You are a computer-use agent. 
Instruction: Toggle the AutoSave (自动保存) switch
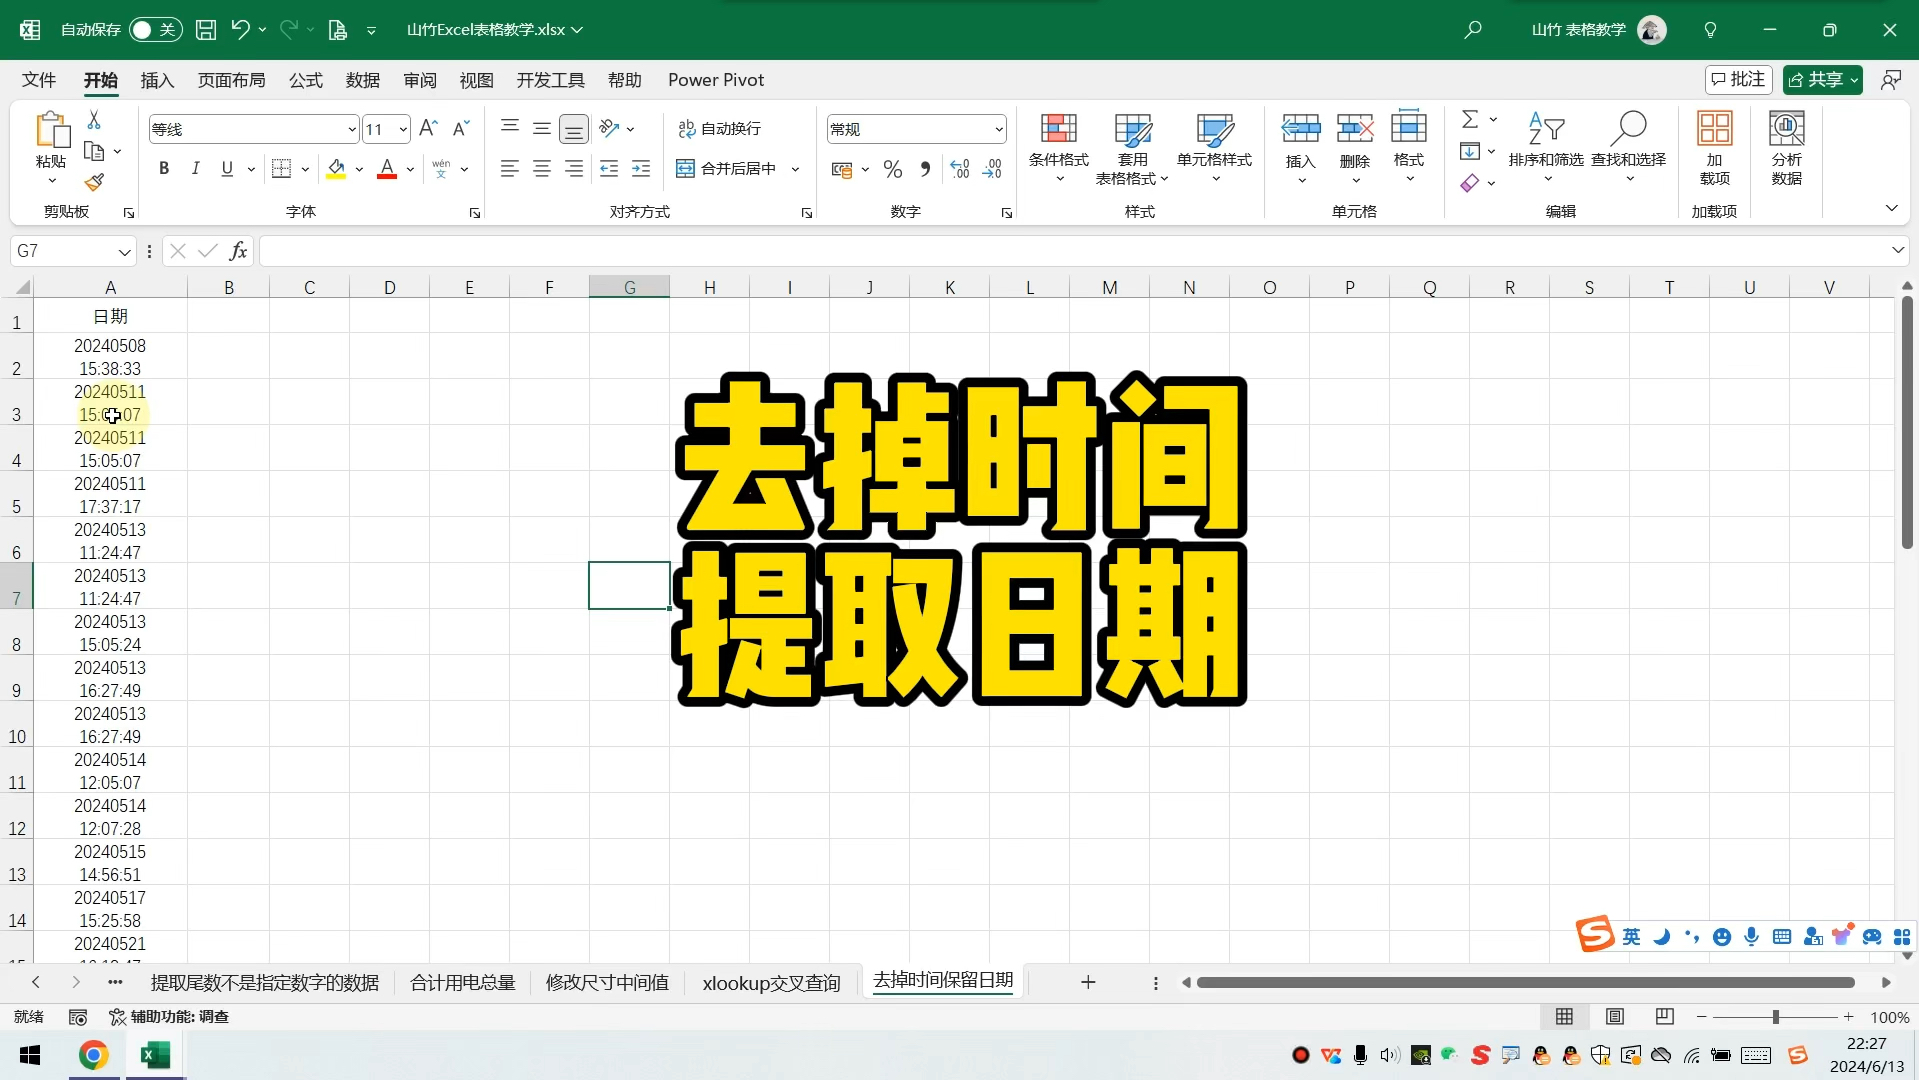coord(155,30)
